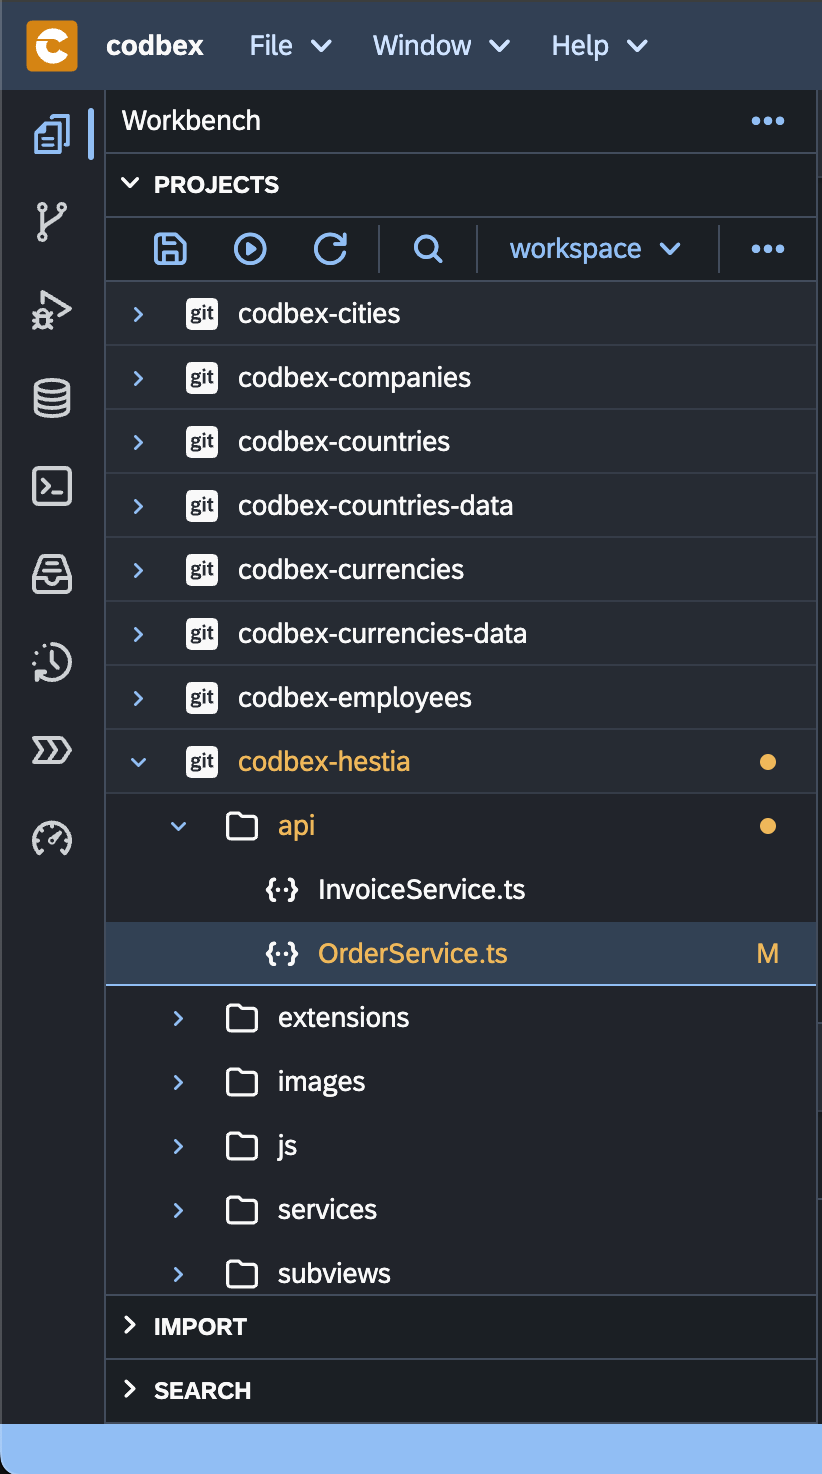822x1474 pixels.
Task: Expand the codbex-cities project chevron
Action: [139, 314]
